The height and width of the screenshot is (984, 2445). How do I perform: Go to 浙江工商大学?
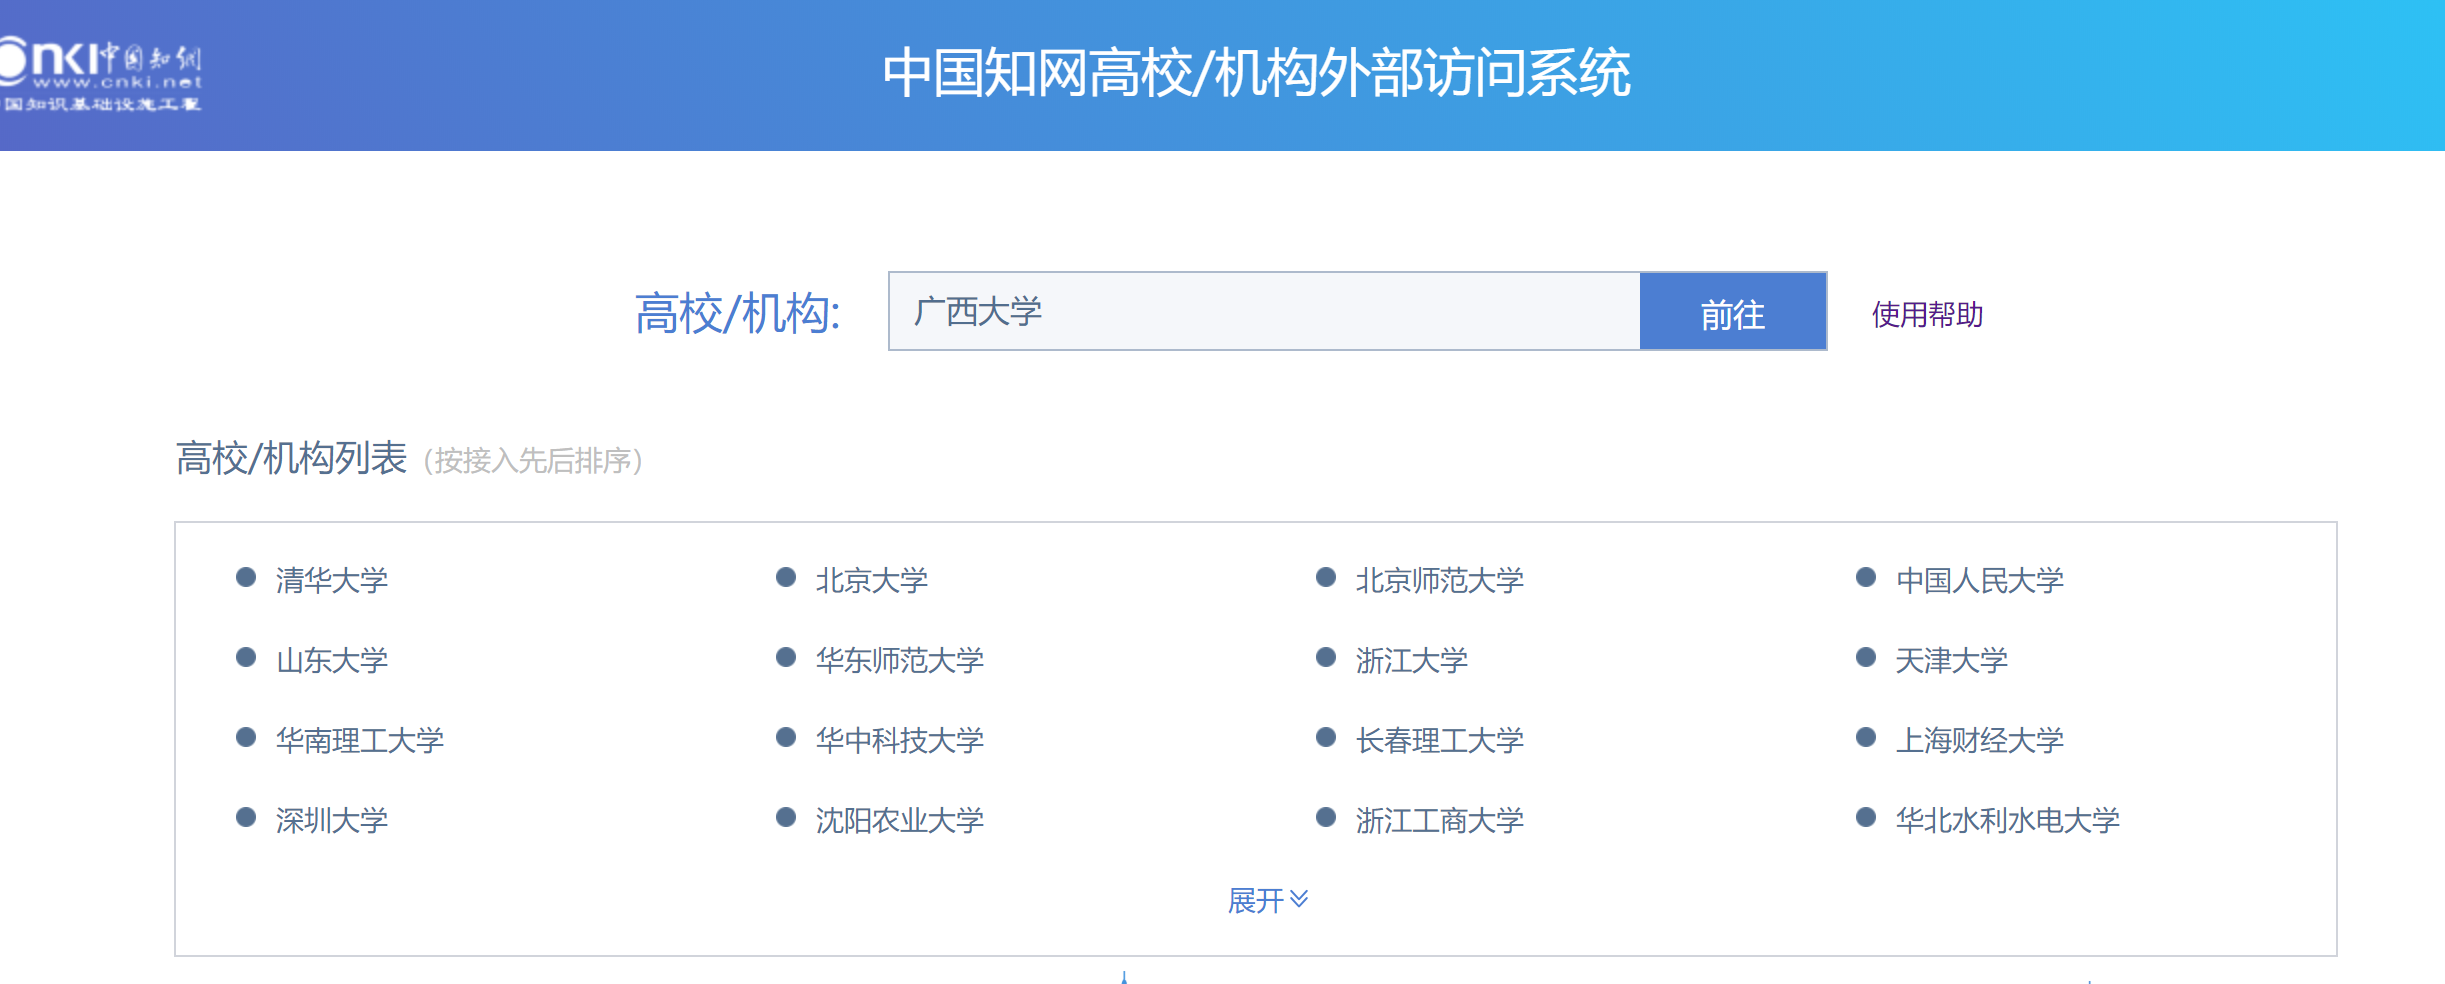click(1440, 820)
